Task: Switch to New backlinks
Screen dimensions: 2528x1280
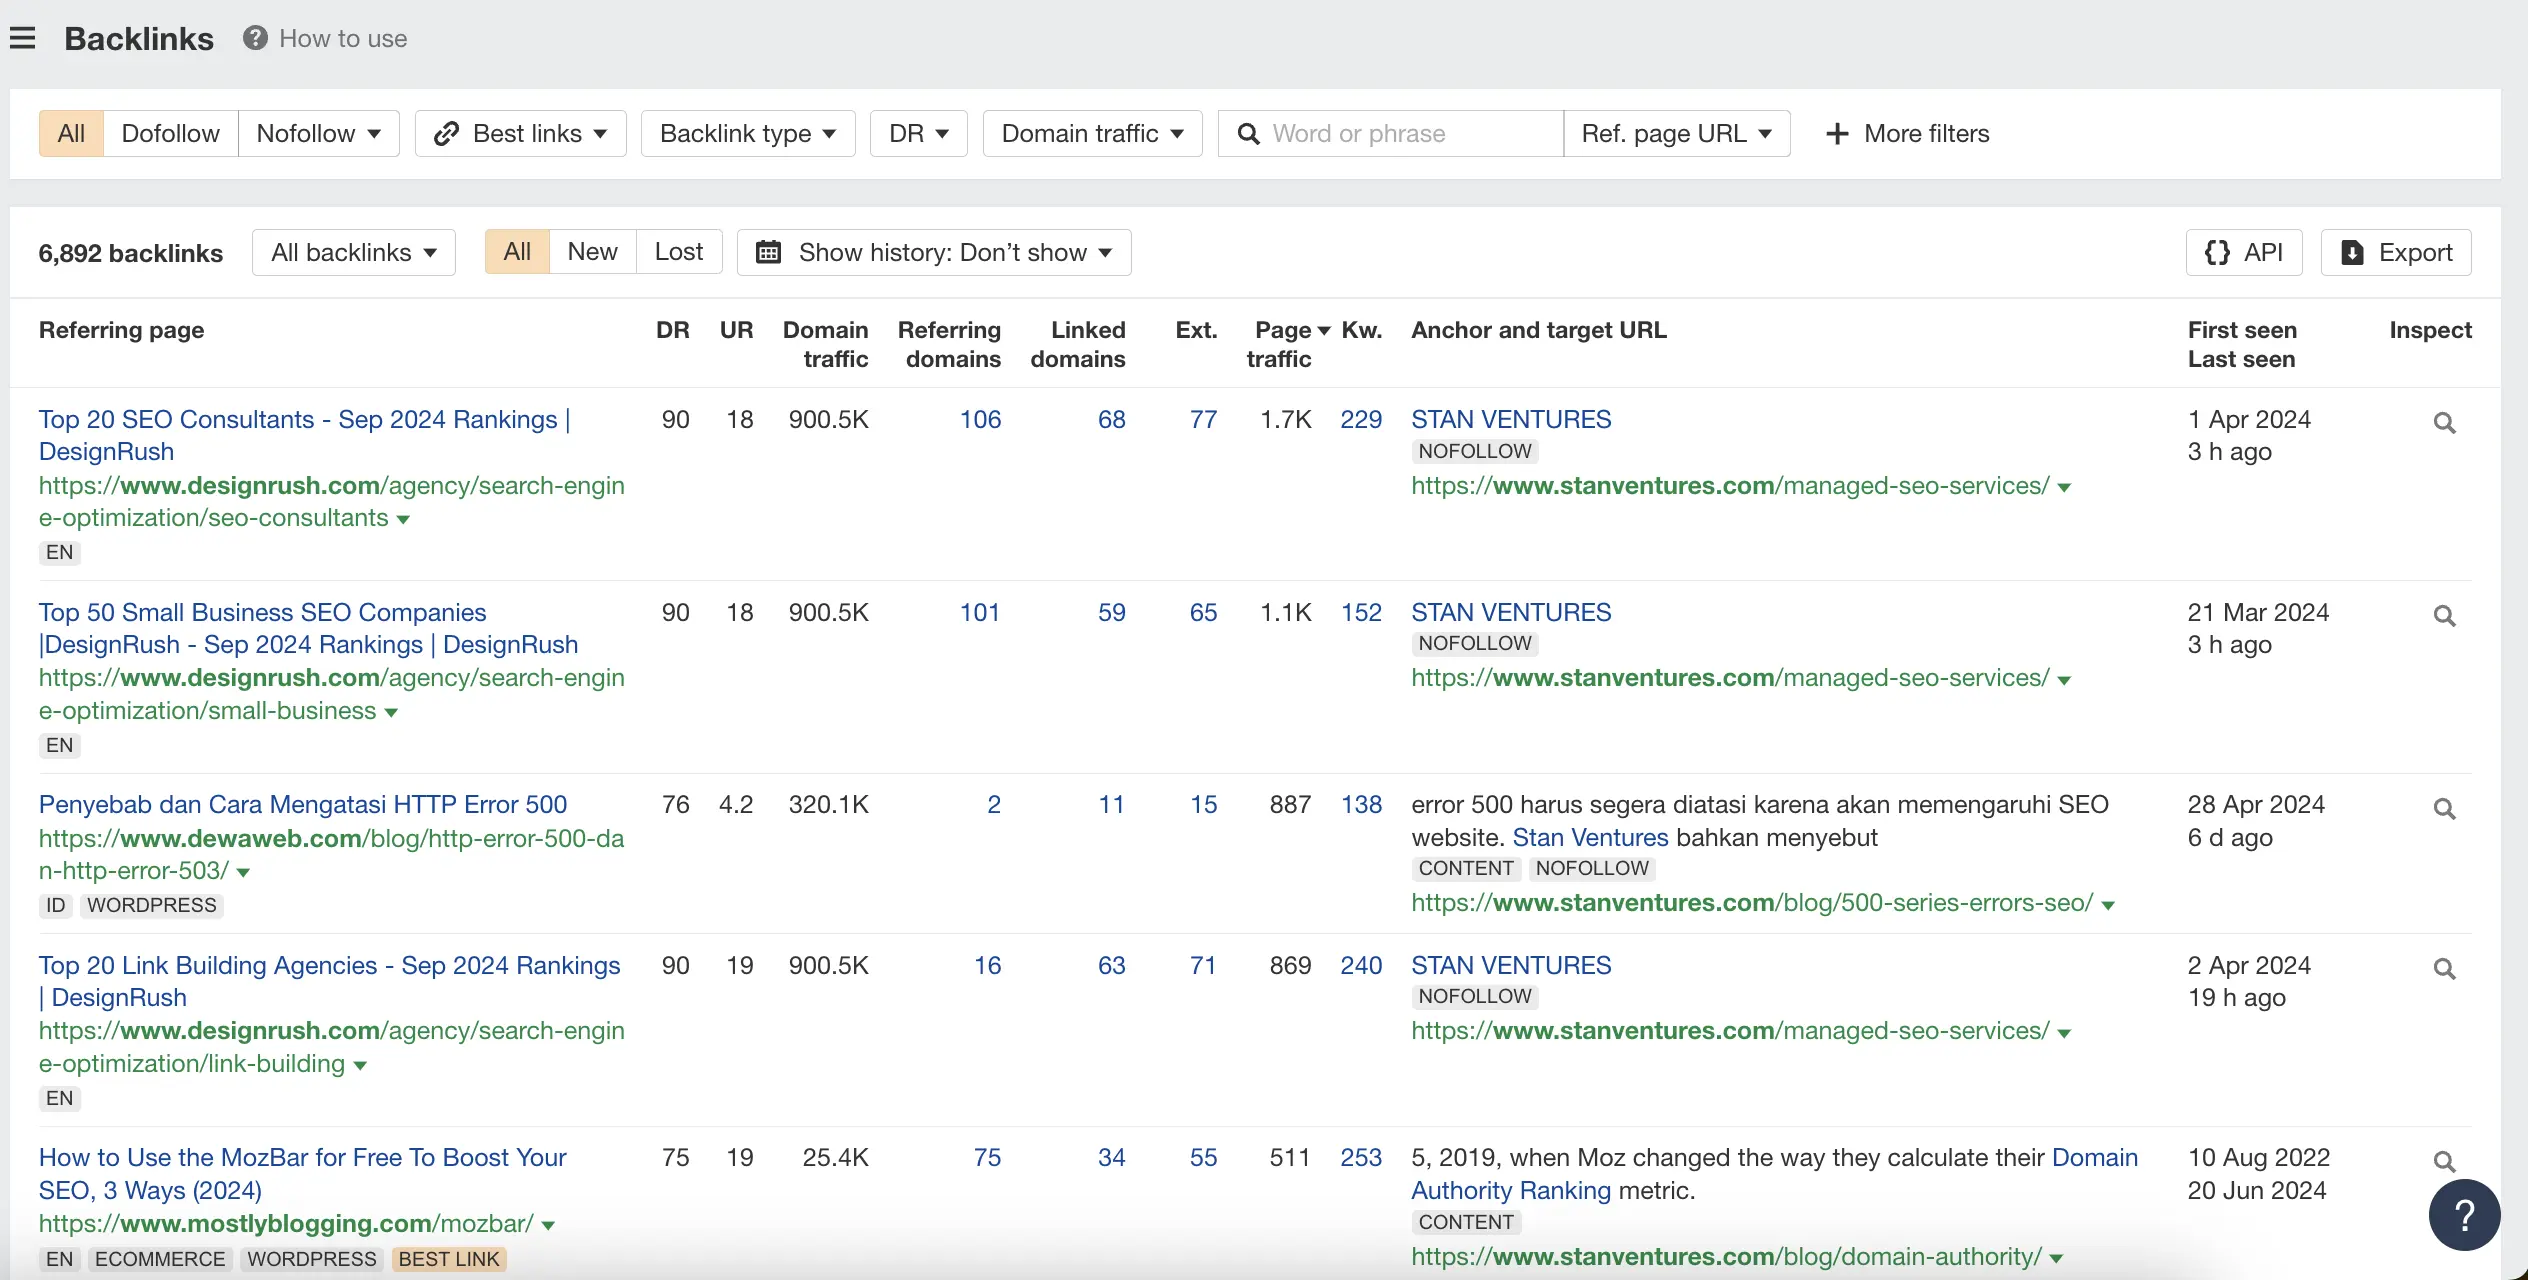Action: [592, 252]
